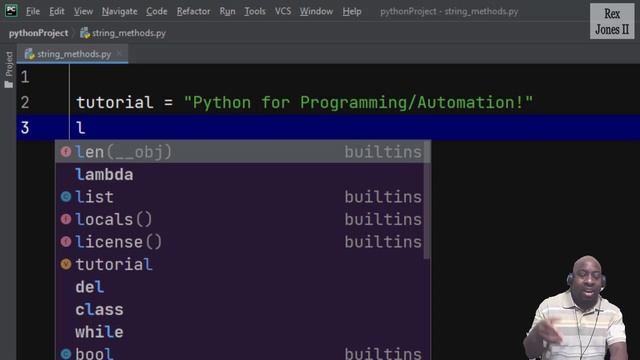Click the tutorial variable on line 2
This screenshot has height=360, width=640.
point(114,102)
